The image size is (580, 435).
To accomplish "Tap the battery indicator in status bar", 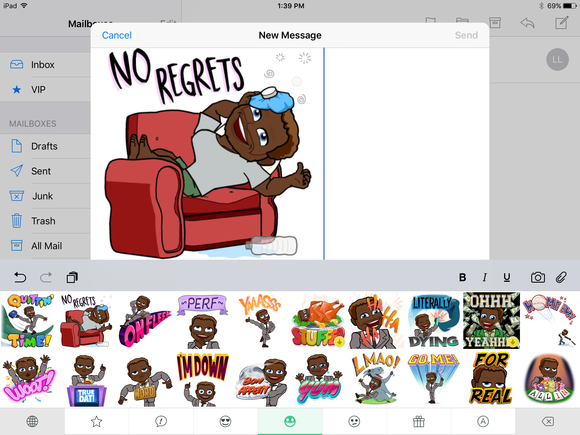I will [x=569, y=6].
